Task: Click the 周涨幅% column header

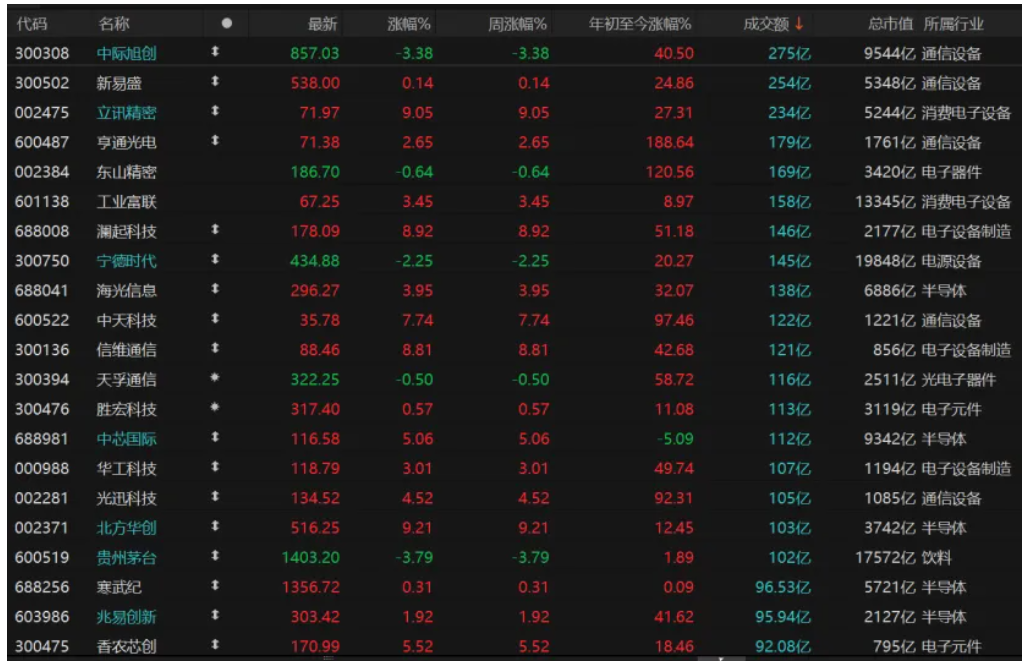Action: (517, 24)
